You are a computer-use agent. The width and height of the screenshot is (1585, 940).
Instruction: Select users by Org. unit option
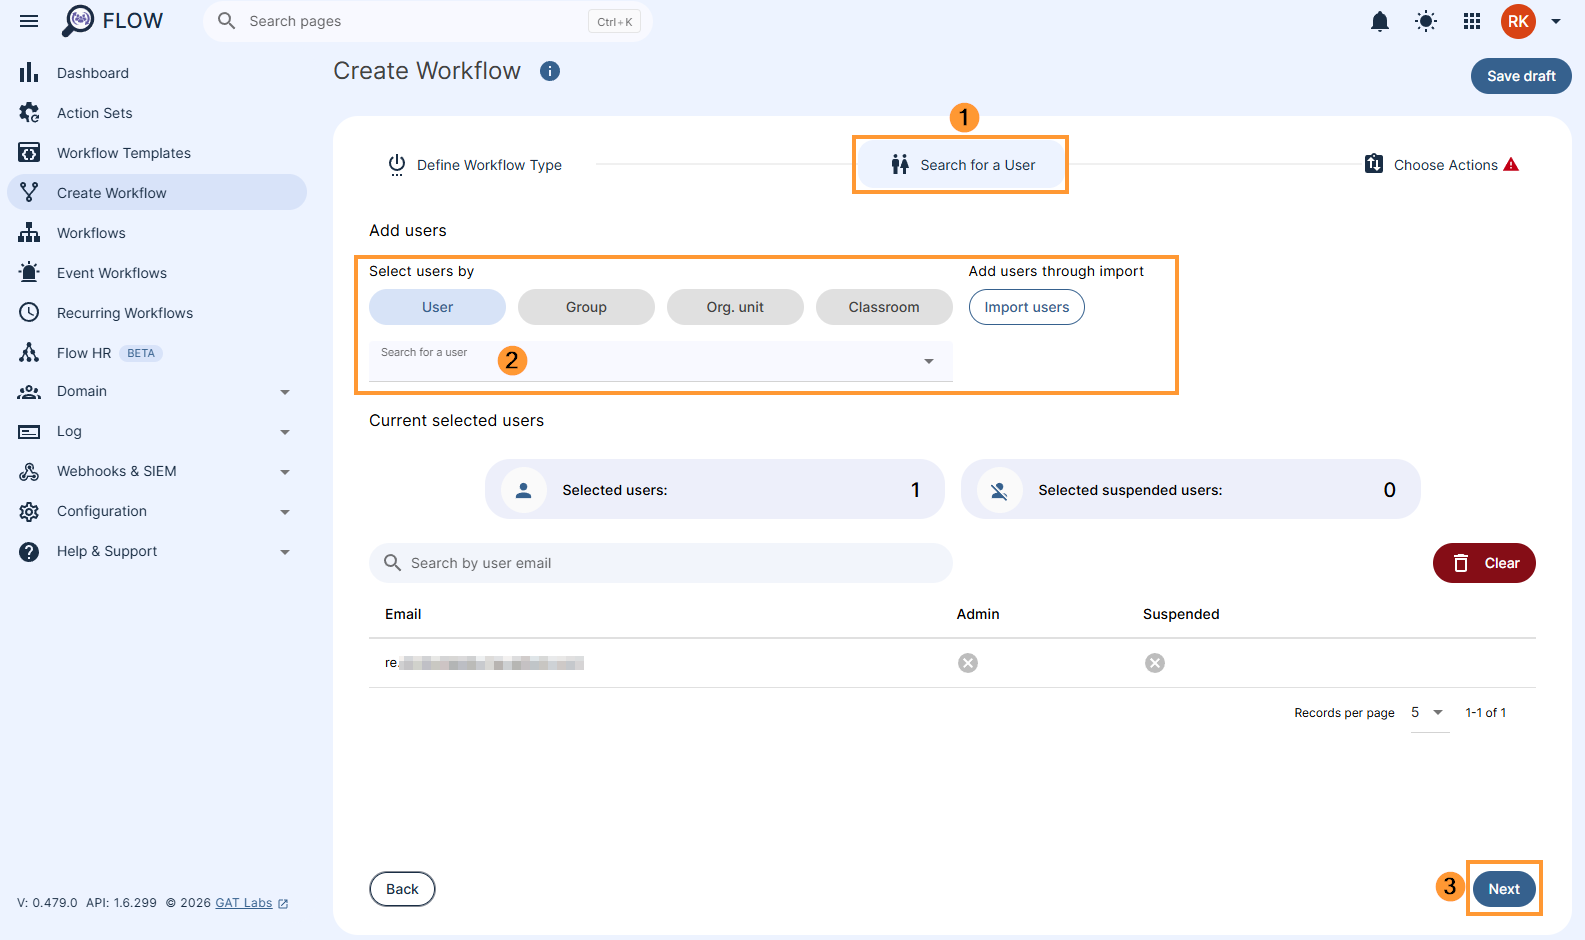click(x=735, y=307)
